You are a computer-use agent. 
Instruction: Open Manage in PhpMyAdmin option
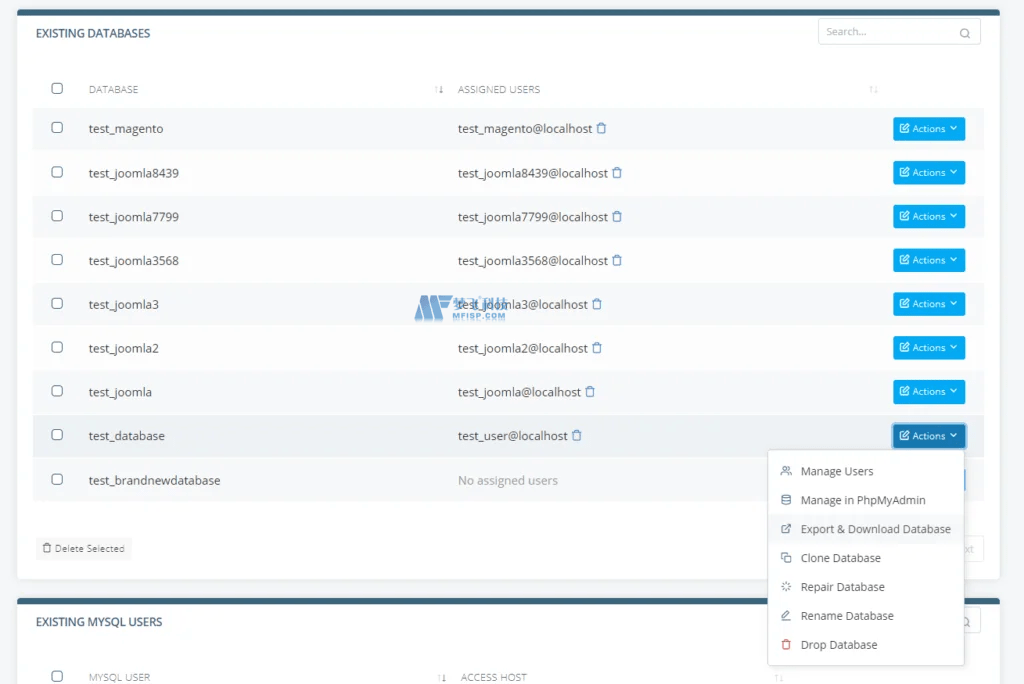click(x=862, y=500)
